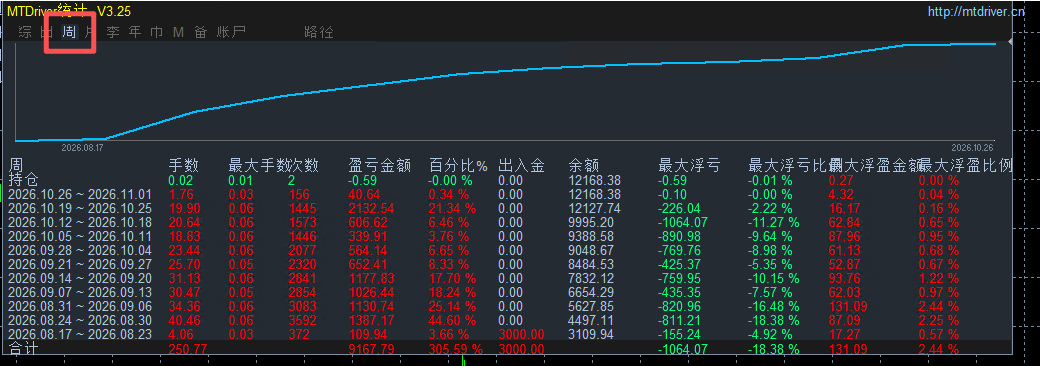Select the 2026.08.31 ~ 2026.09.06 week row
The height and width of the screenshot is (366, 1040).
coord(80,307)
